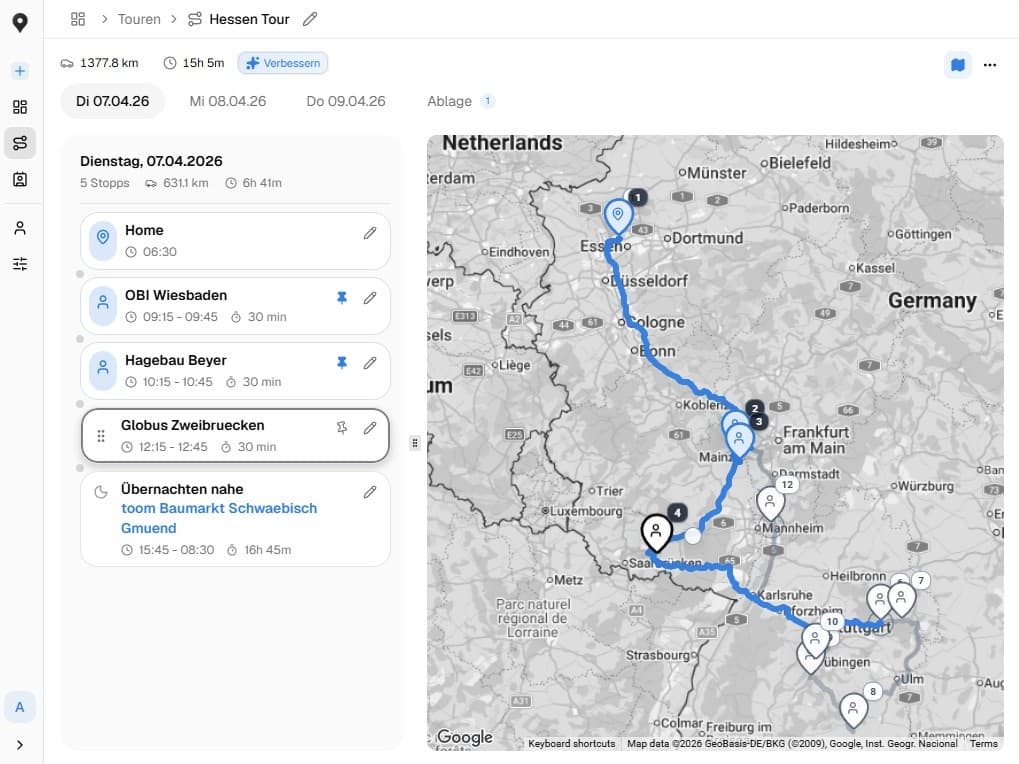
Task: Open the contacts calendar icon in sidebar
Action: point(20,179)
